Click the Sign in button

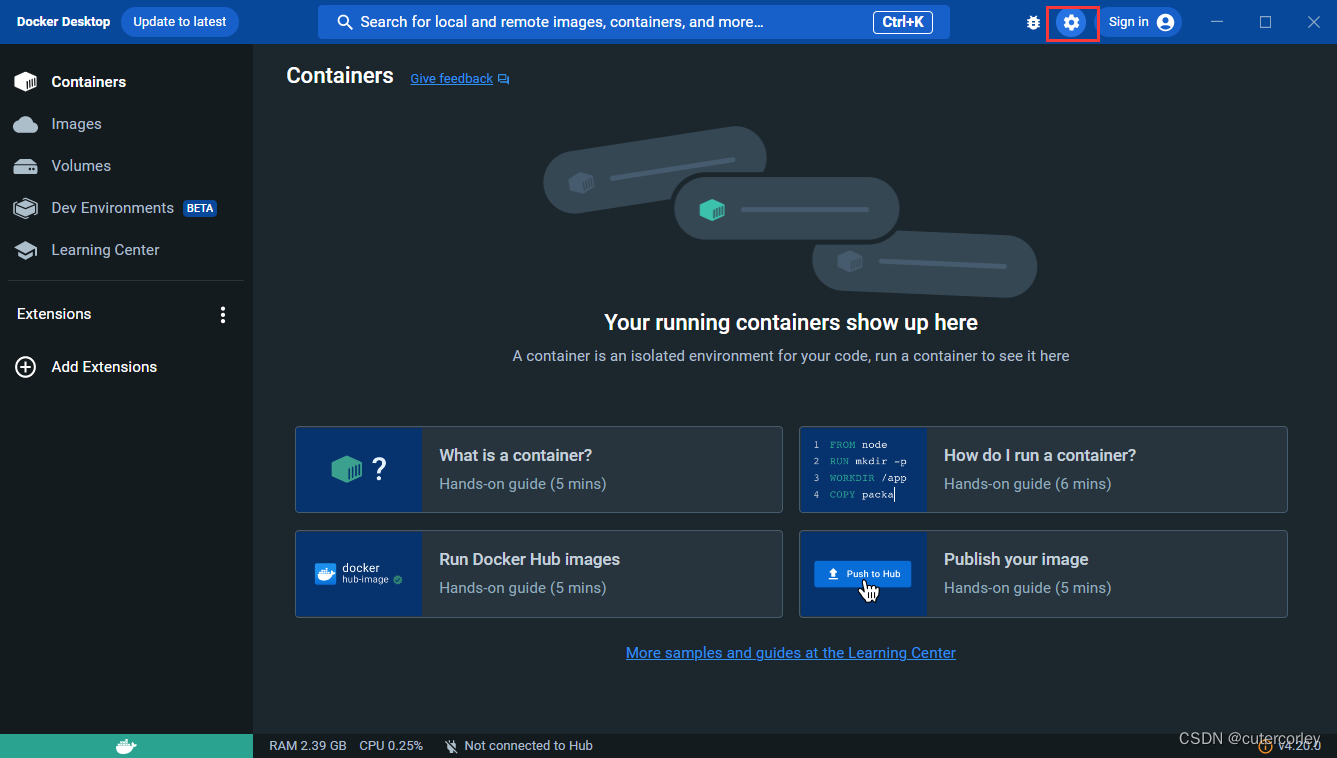1140,22
